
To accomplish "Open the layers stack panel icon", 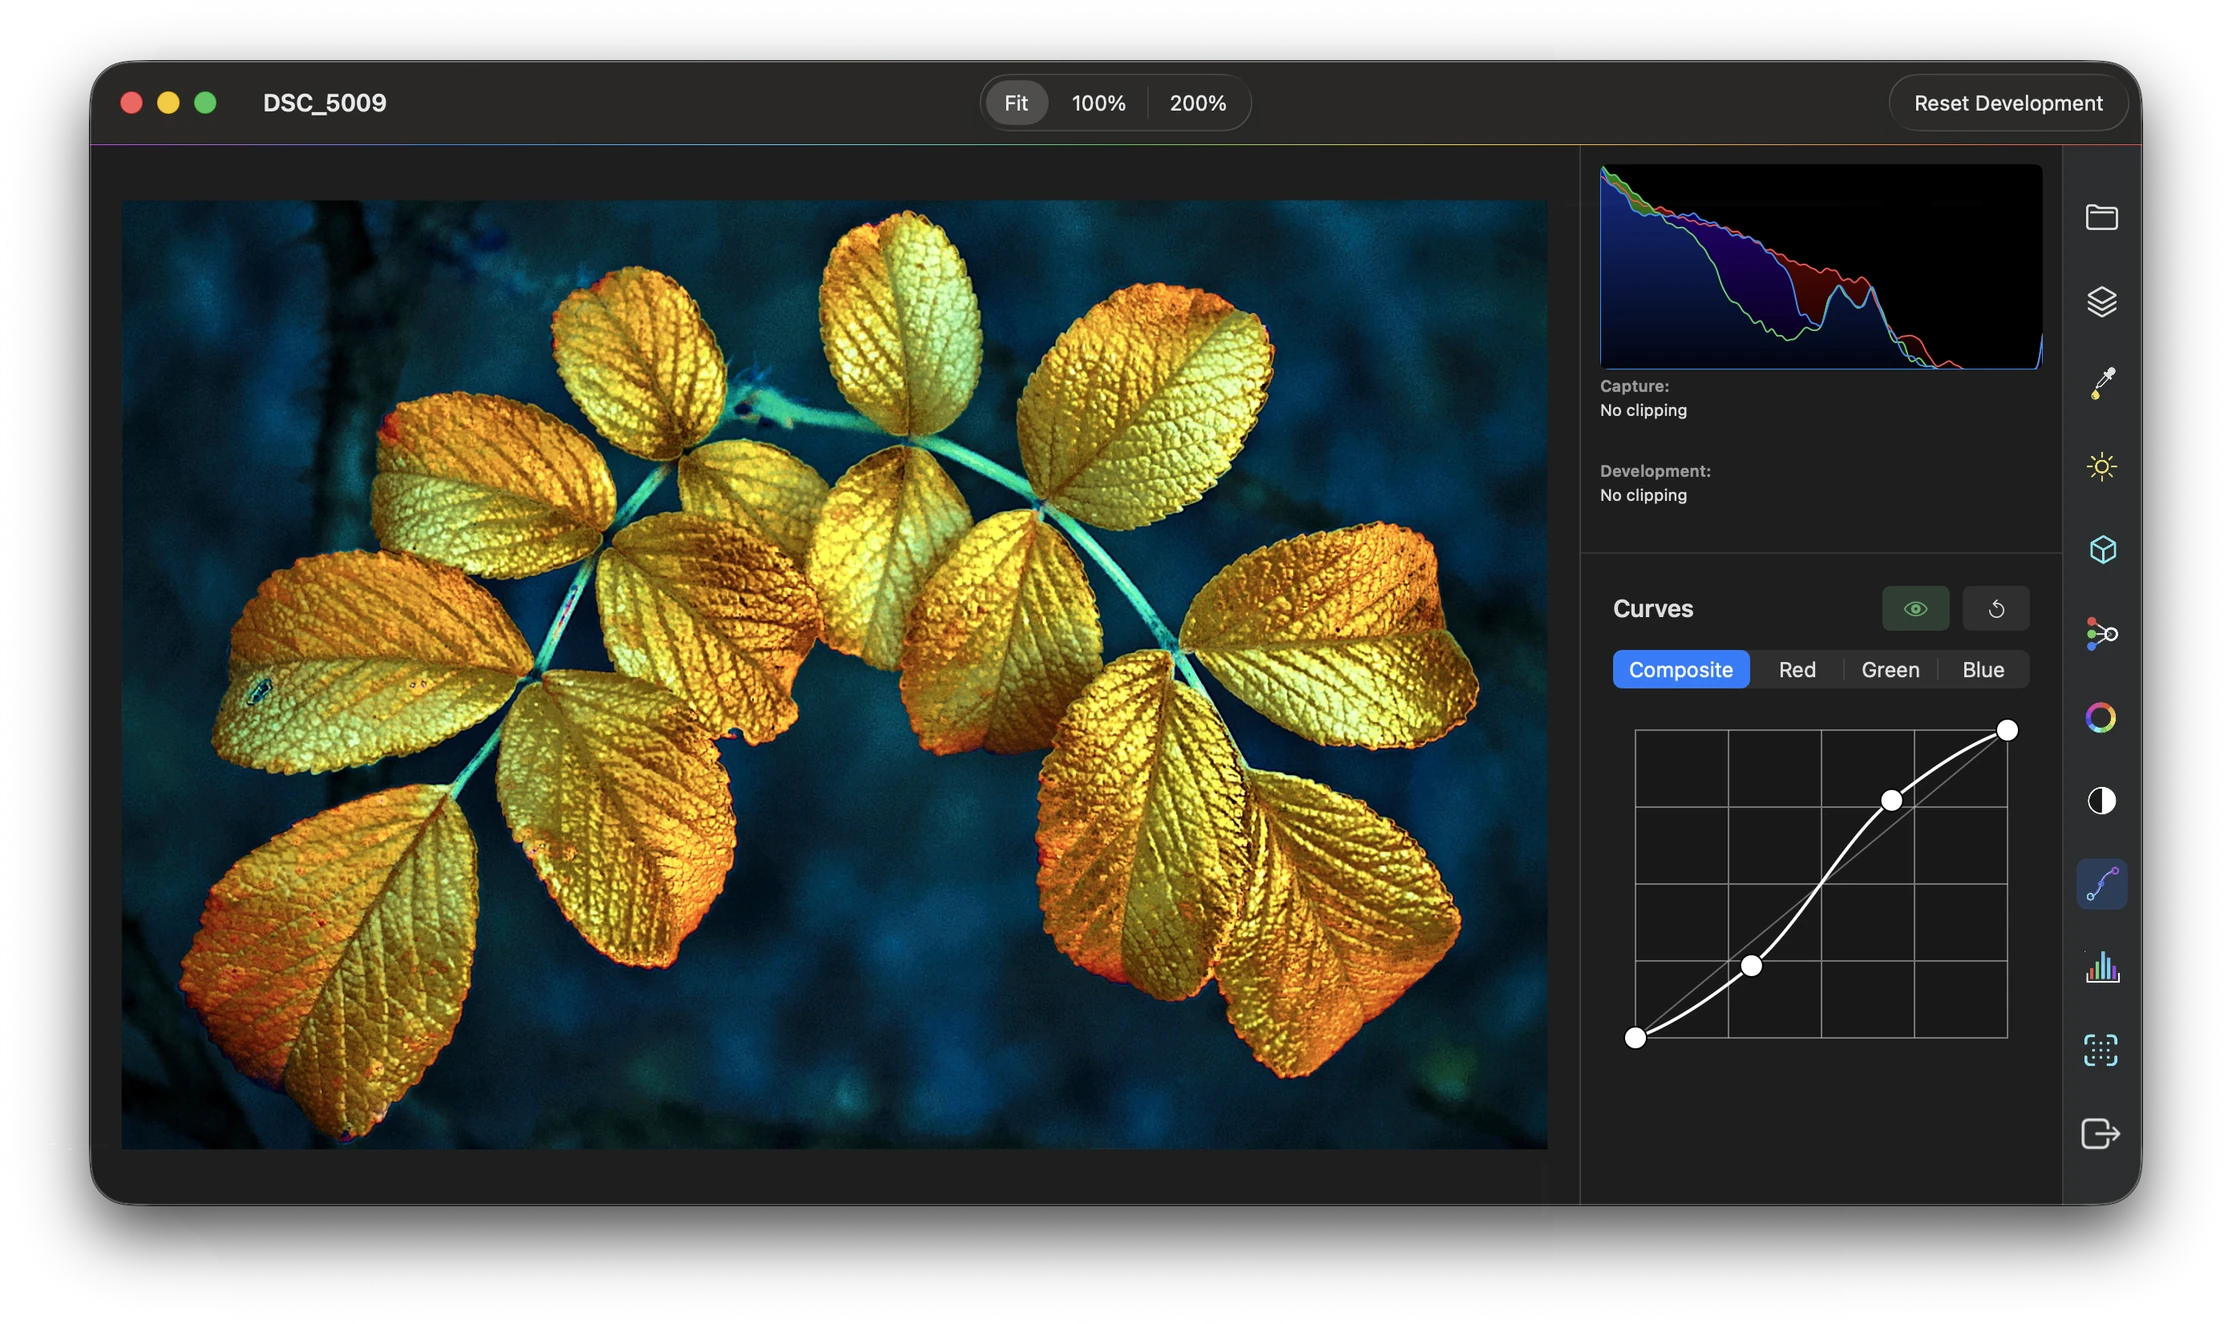I will [x=2101, y=301].
